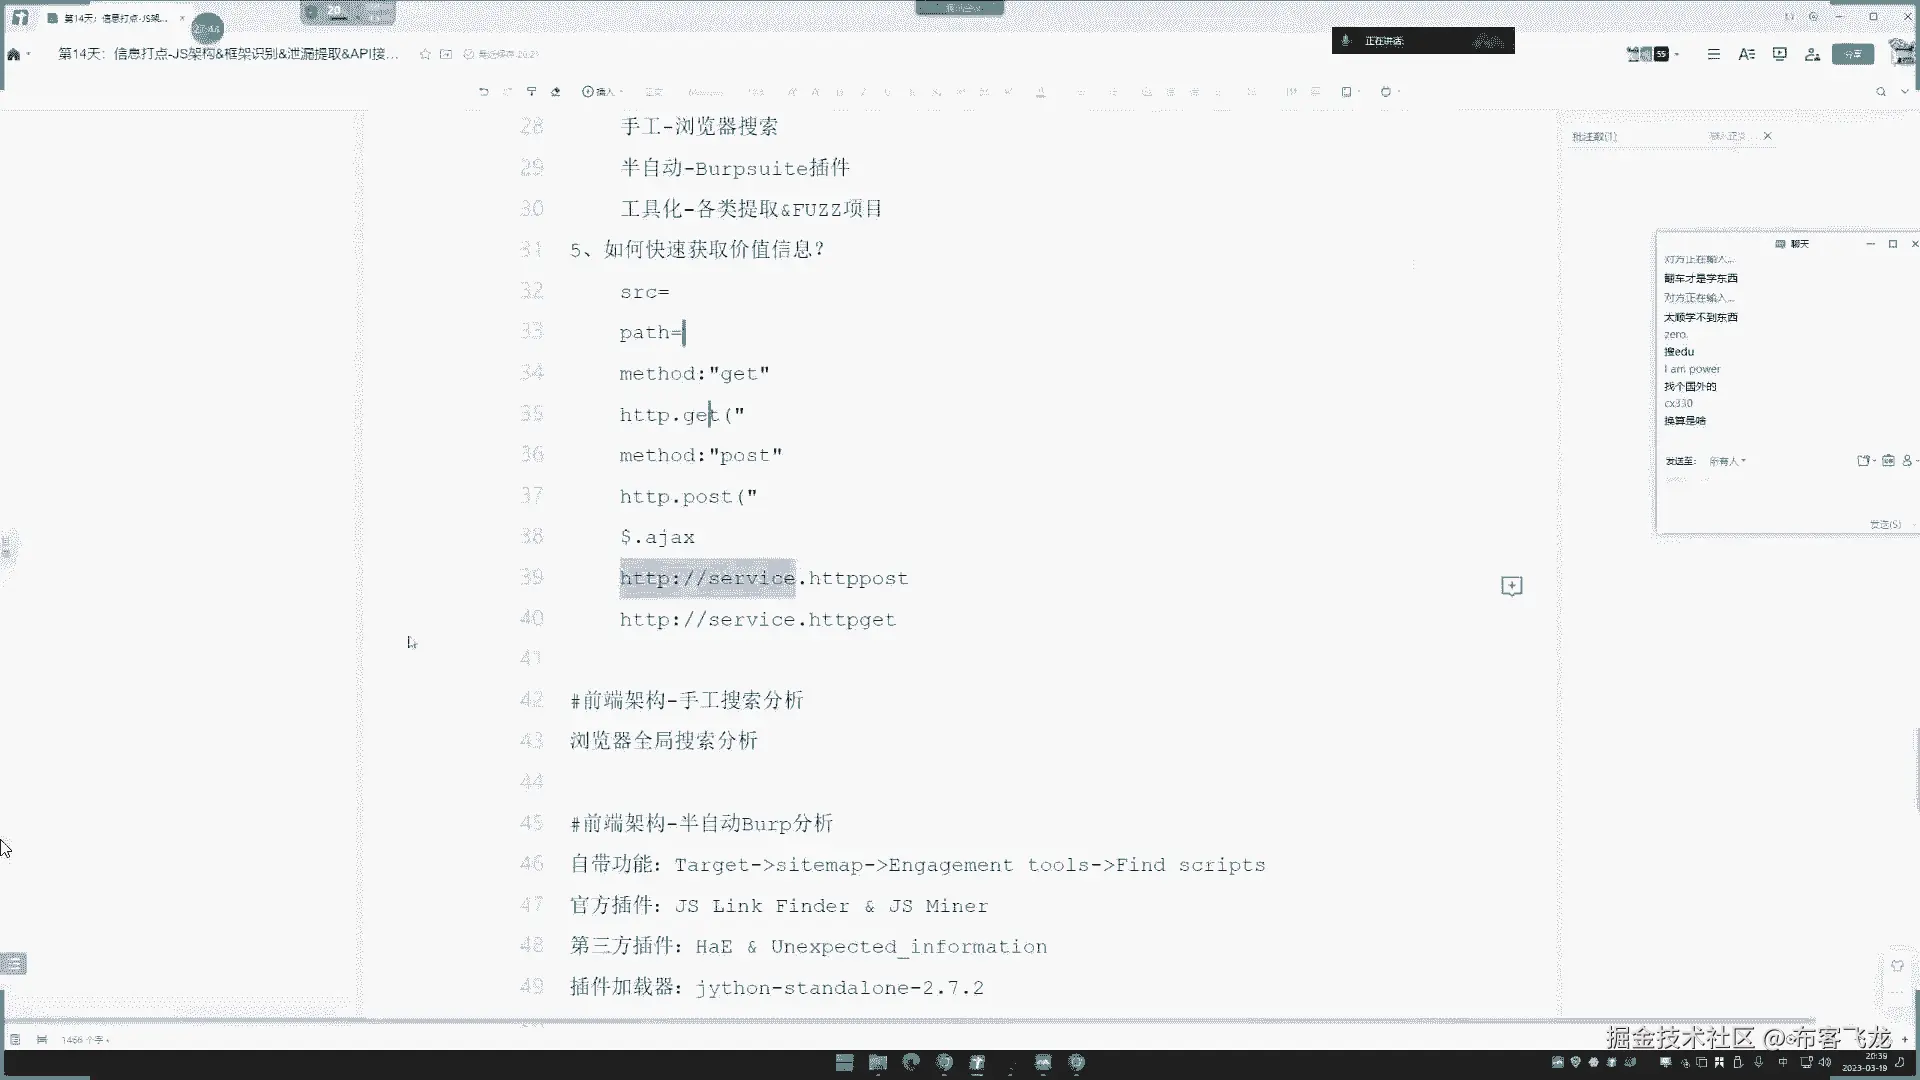Click the search magnifier icon
Image resolution: width=1920 pixels, height=1080 pixels.
tap(1880, 91)
